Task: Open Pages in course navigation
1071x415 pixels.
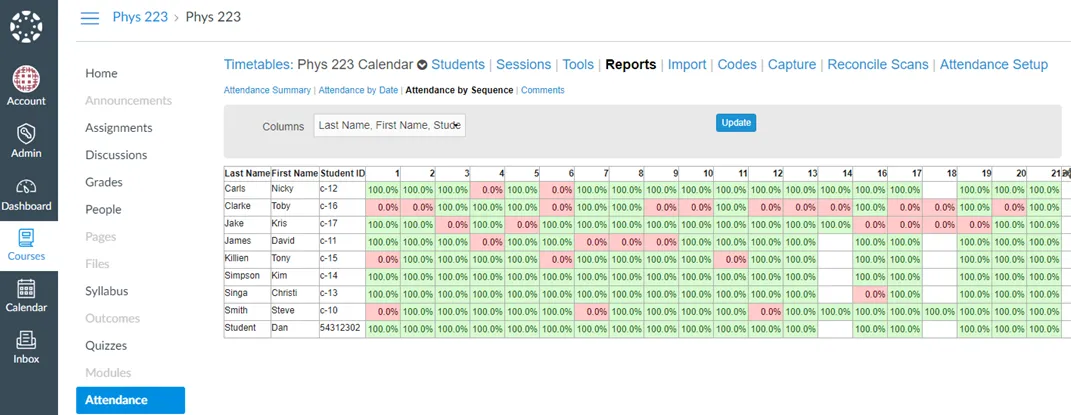Action: (100, 237)
